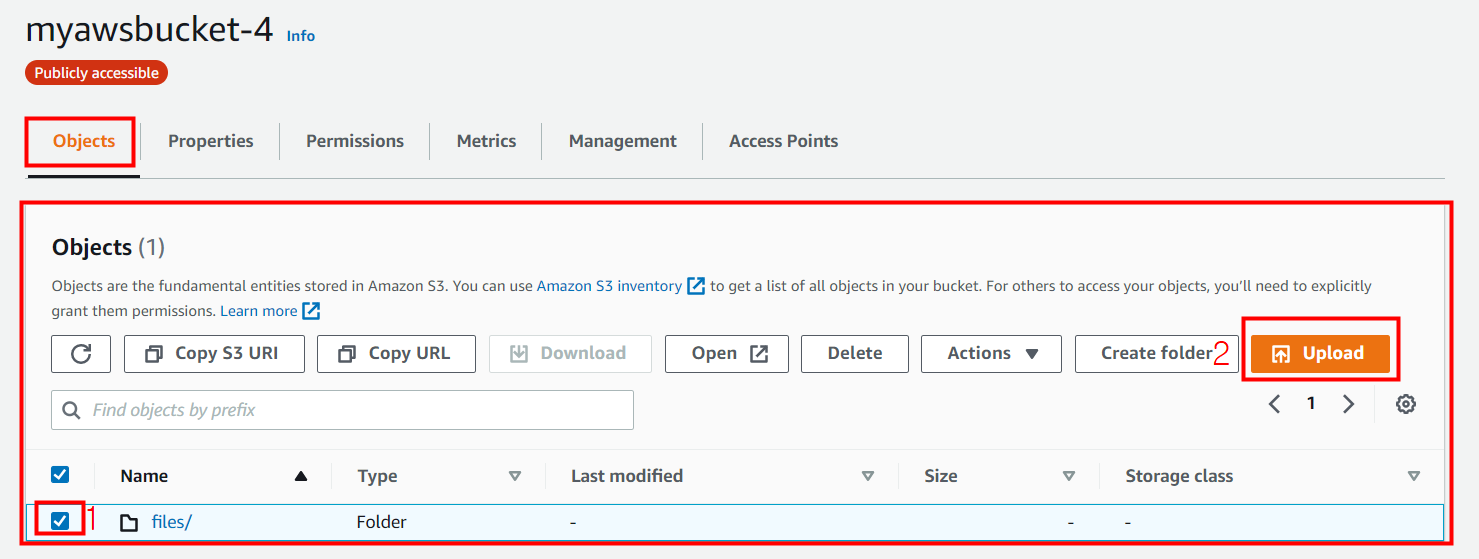Image resolution: width=1479 pixels, height=559 pixels.
Task: Go to next page arrow
Action: pyautogui.click(x=1348, y=404)
